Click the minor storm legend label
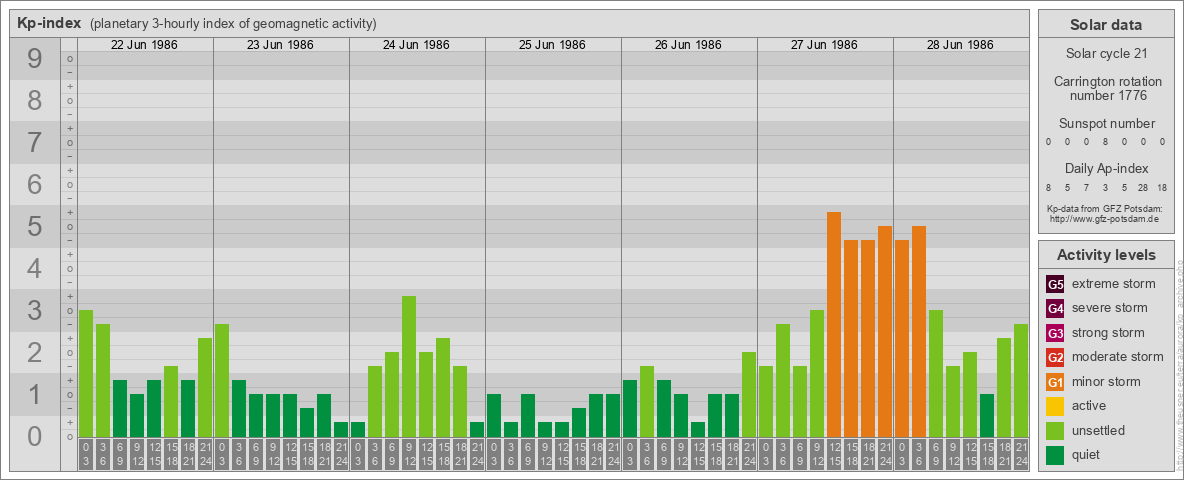 1106,381
